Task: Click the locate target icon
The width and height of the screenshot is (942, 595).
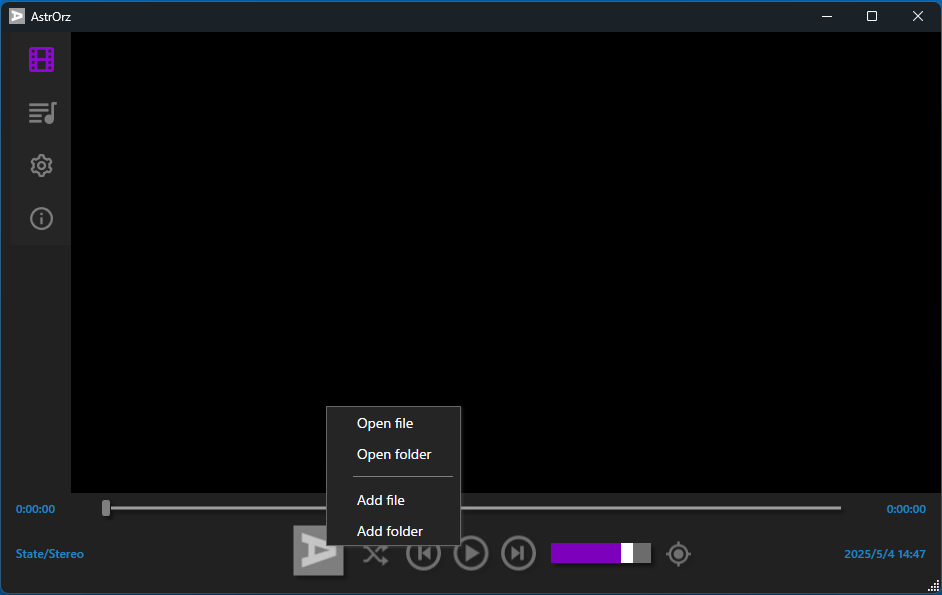Action: (x=678, y=554)
